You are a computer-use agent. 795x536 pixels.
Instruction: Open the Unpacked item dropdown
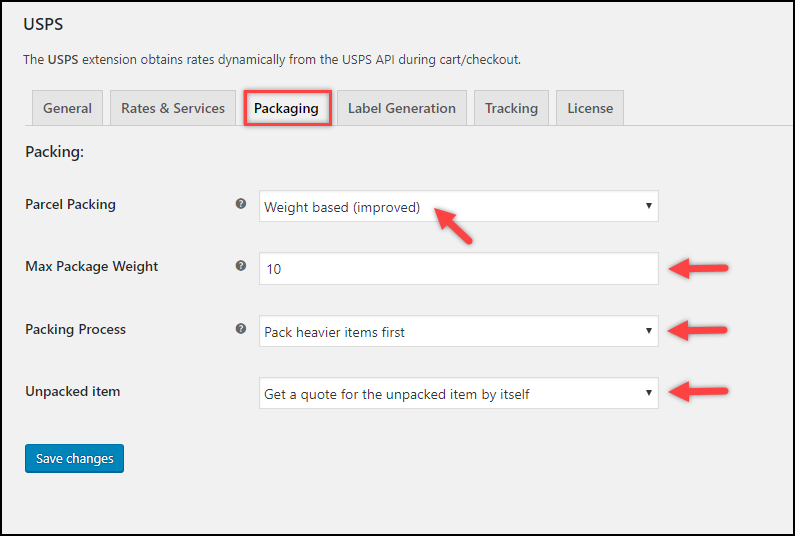(x=459, y=393)
